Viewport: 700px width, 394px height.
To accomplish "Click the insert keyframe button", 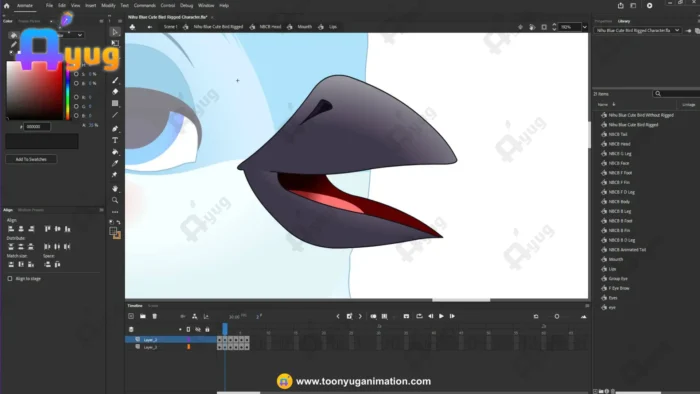I will tap(350, 316).
